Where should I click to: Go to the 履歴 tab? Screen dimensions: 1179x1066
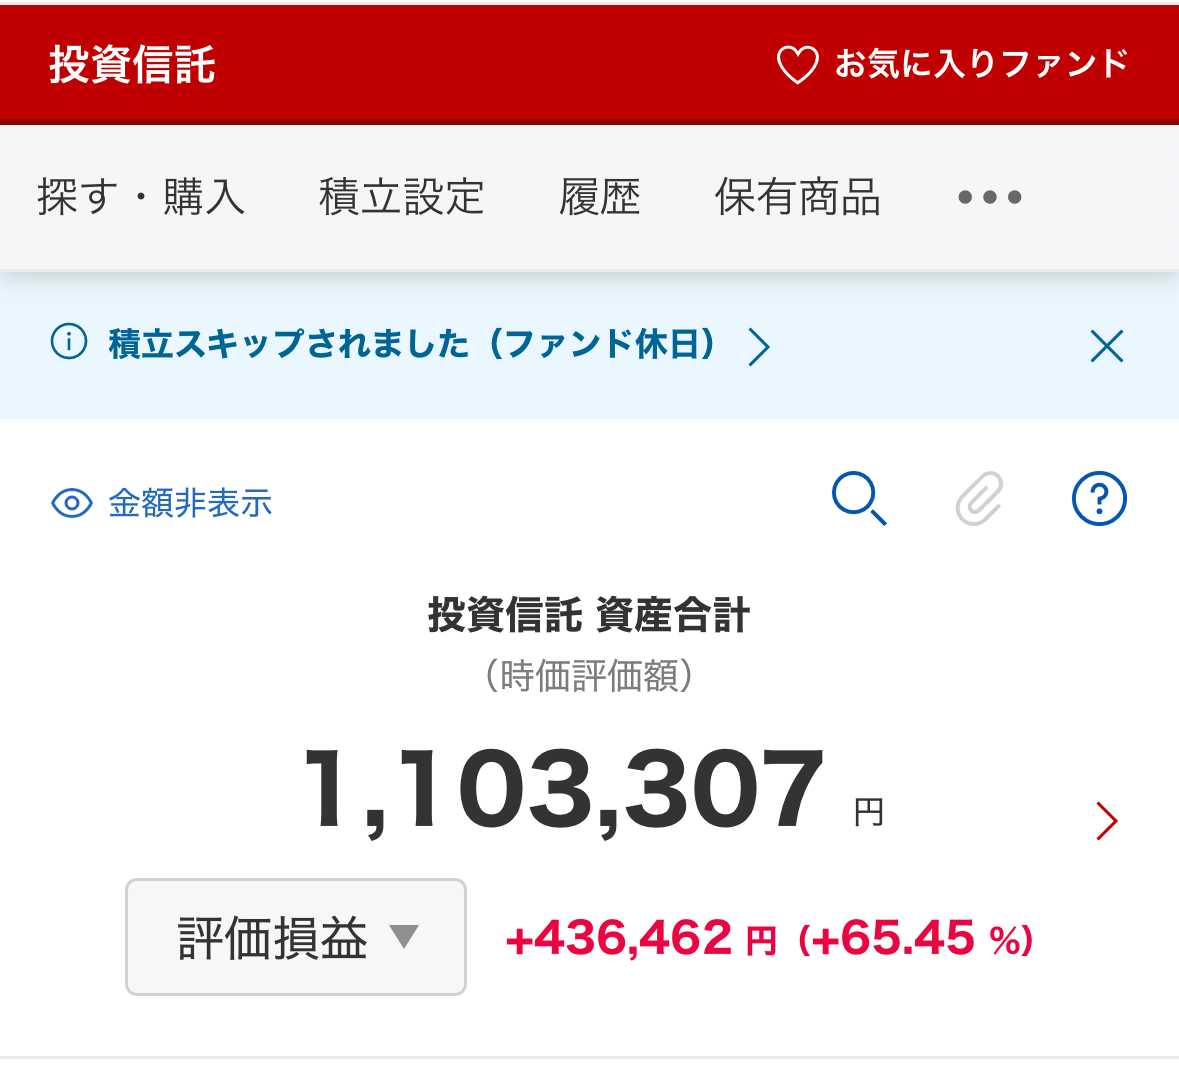(x=599, y=197)
